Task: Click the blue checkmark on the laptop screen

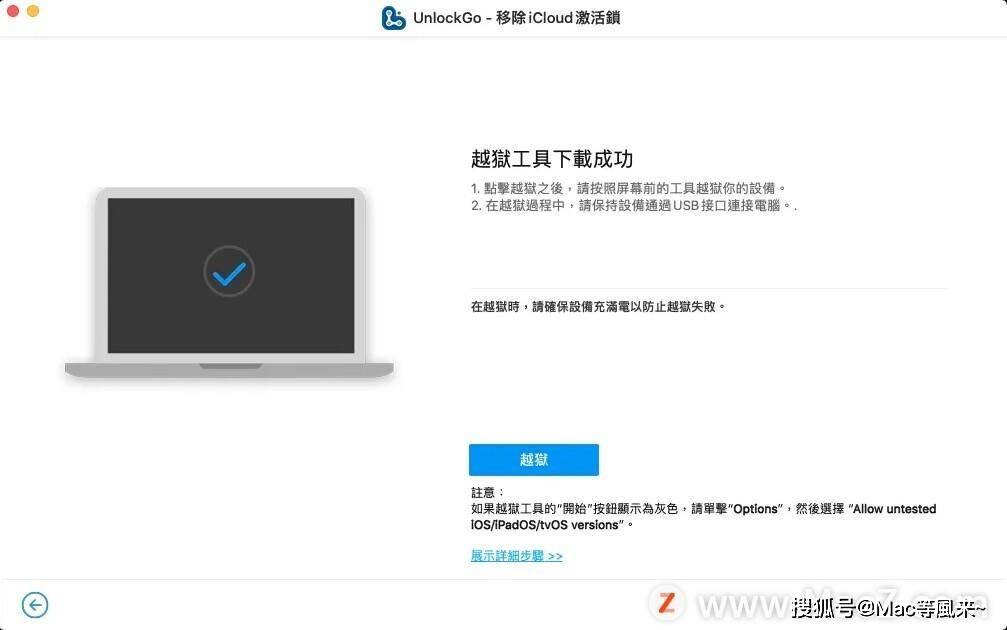Action: coord(229,273)
